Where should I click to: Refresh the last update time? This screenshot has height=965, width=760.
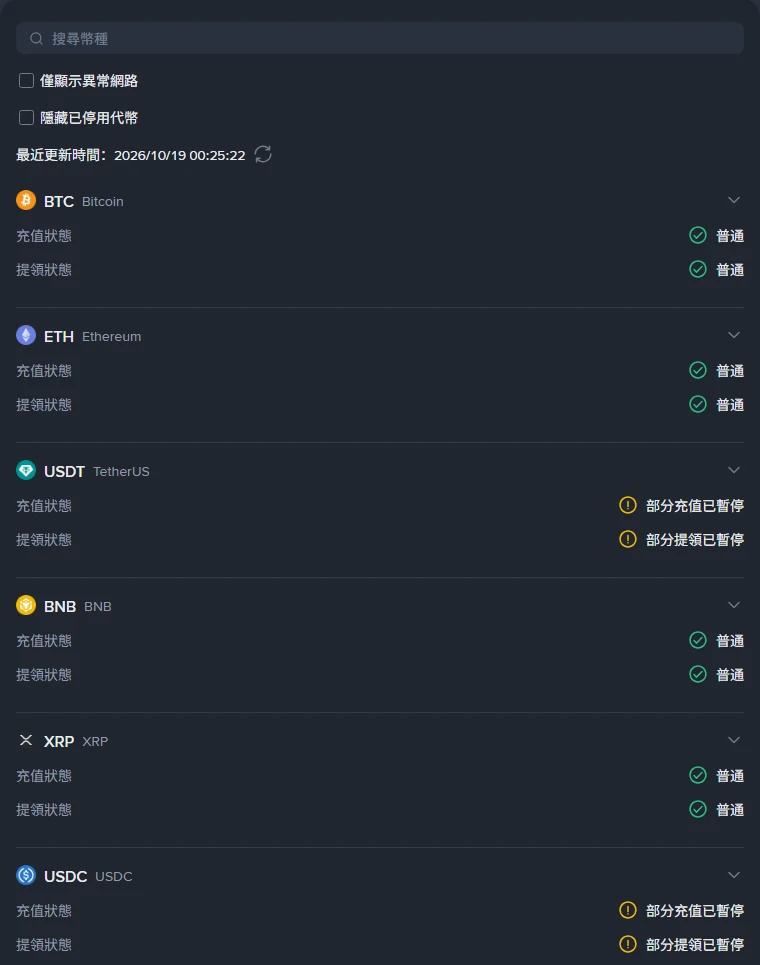point(263,154)
